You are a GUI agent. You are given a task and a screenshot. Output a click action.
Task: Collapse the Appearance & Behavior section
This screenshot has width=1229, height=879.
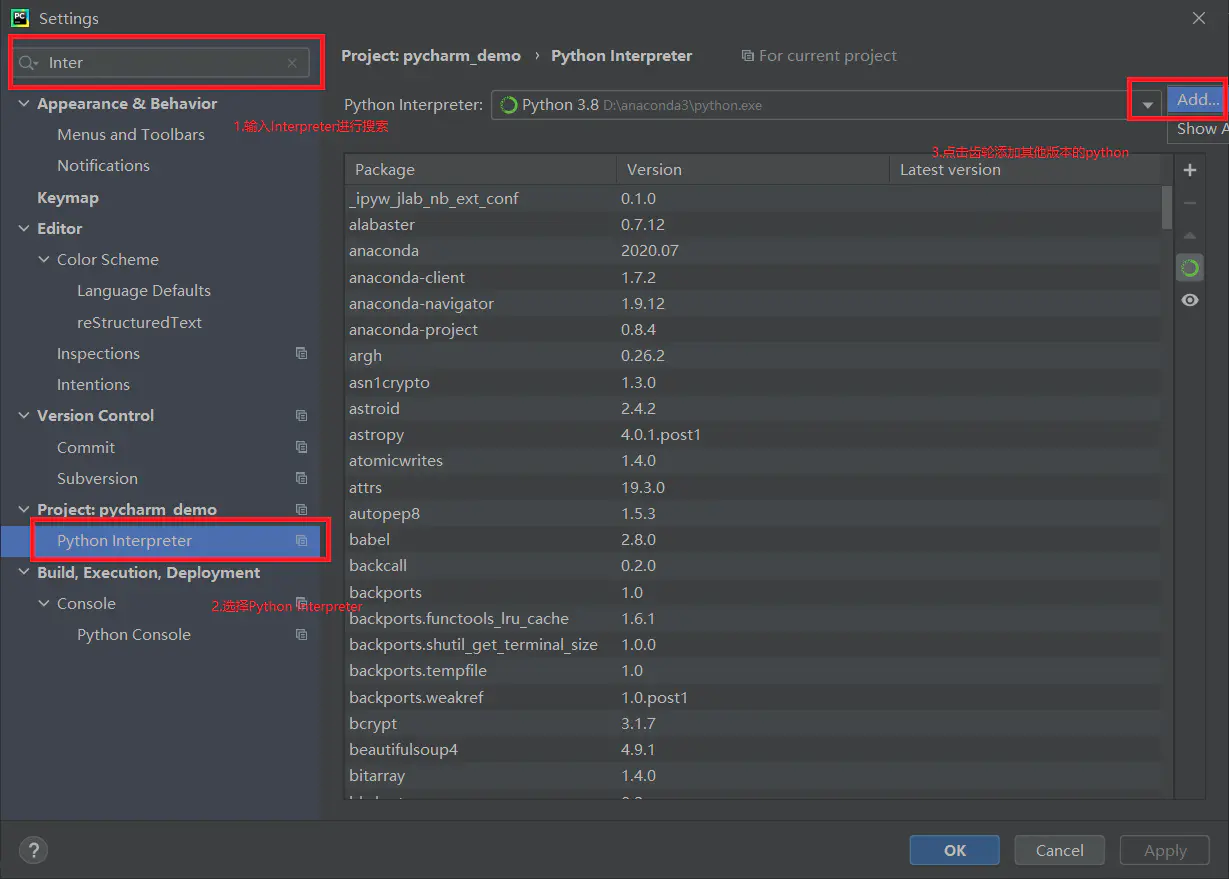point(25,104)
